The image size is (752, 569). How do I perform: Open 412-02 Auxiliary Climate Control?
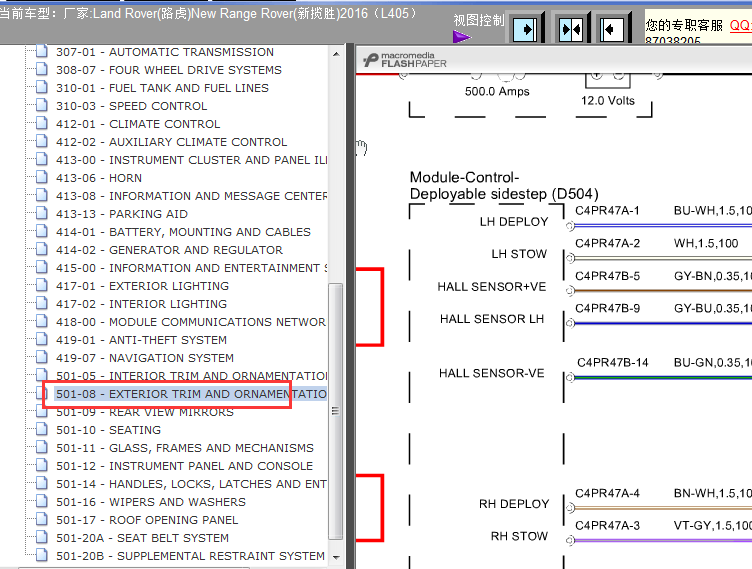click(x=172, y=142)
